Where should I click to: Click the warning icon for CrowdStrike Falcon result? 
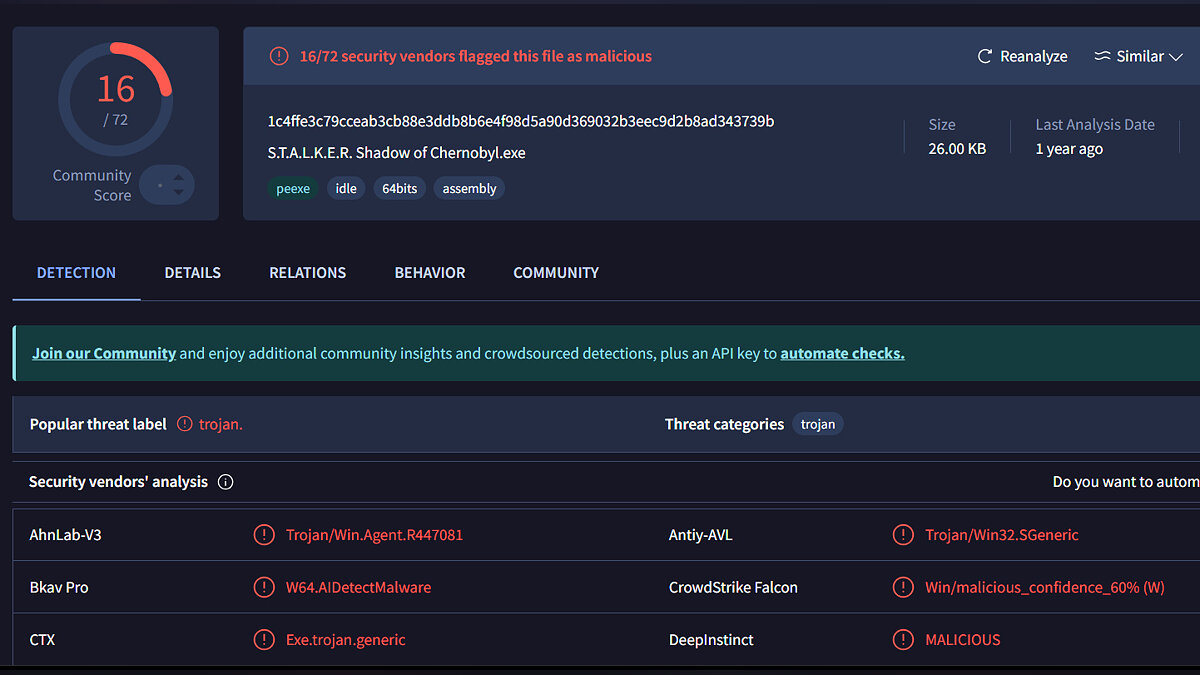click(x=903, y=588)
